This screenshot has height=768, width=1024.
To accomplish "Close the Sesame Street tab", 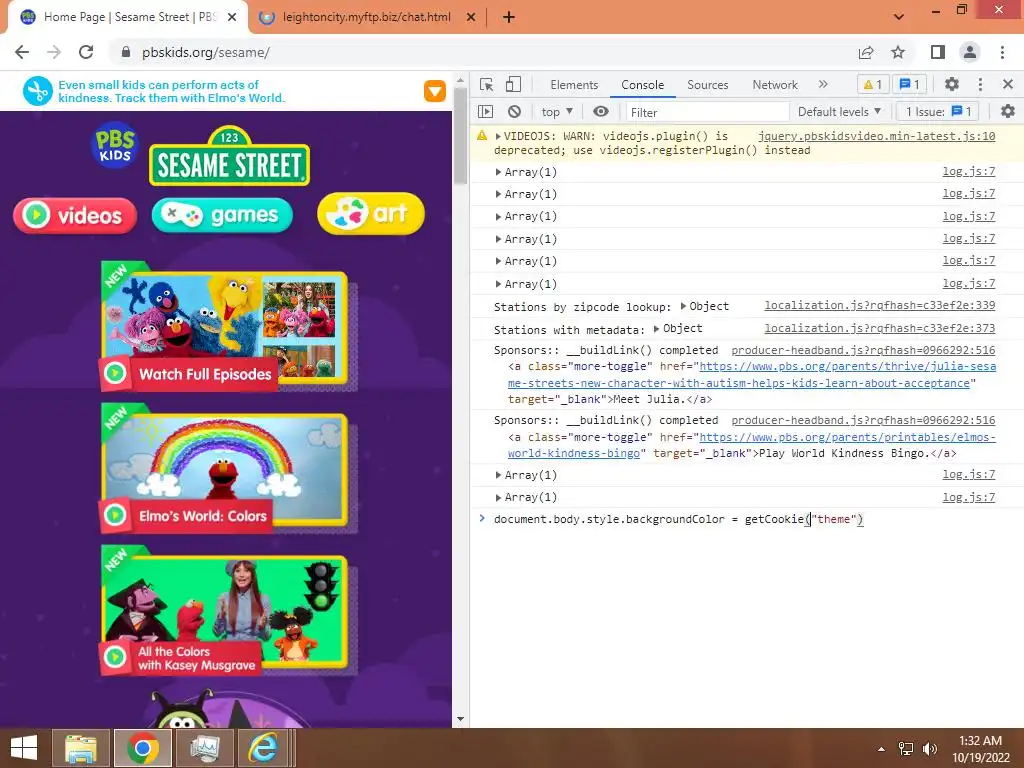I will [232, 17].
